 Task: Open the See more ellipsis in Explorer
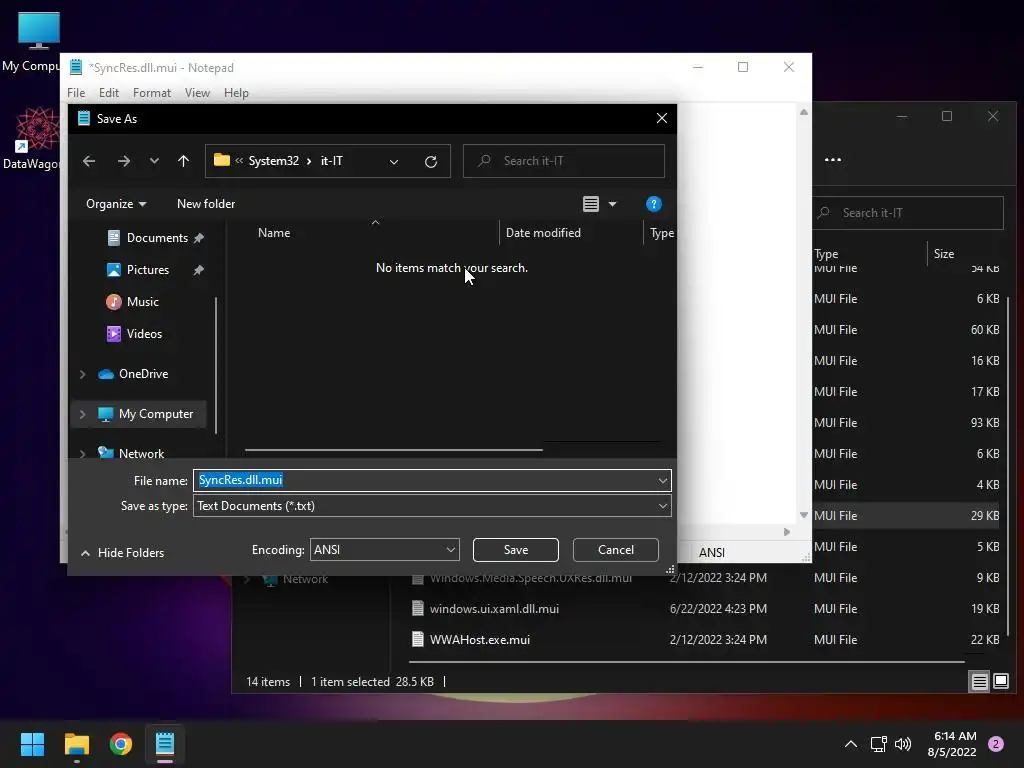pyautogui.click(x=833, y=159)
